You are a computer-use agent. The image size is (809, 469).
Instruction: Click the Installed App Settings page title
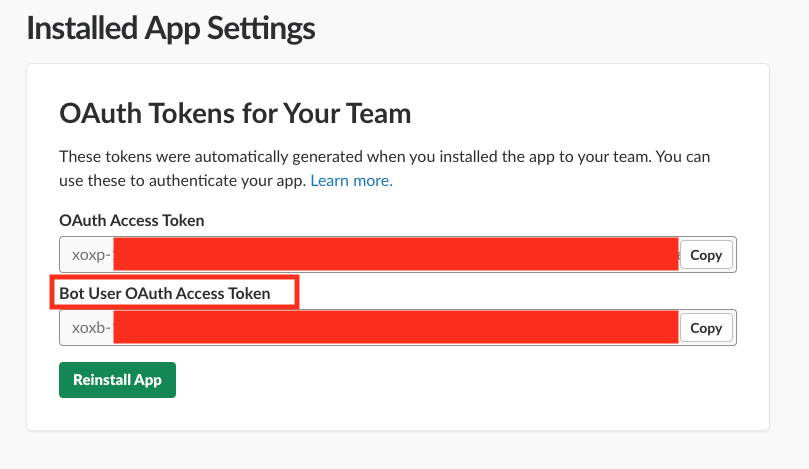pyautogui.click(x=171, y=28)
